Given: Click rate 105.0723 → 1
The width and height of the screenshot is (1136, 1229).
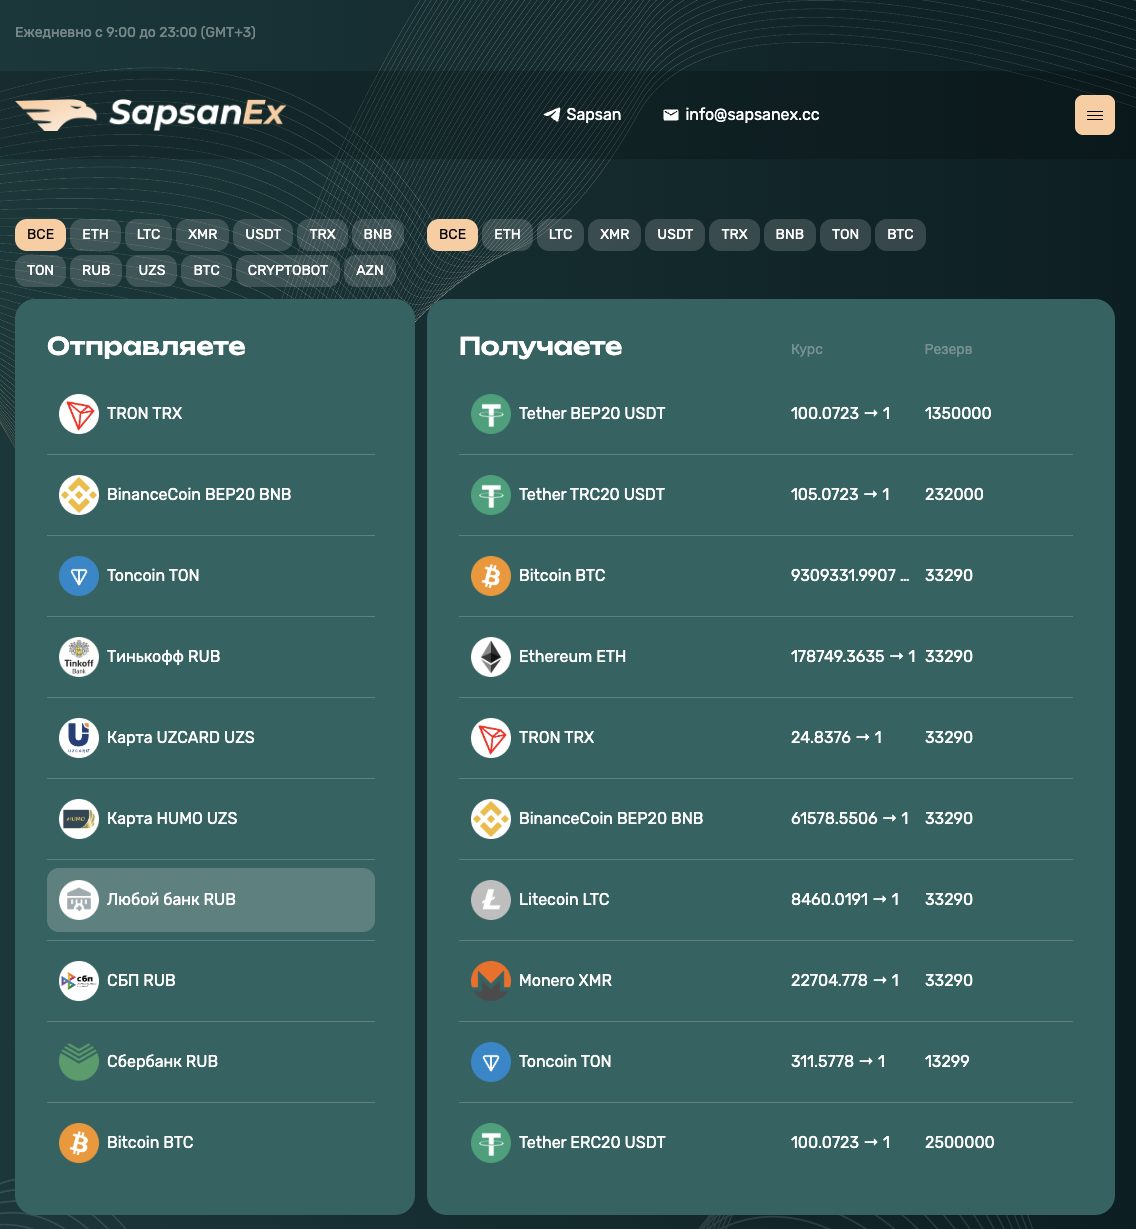Looking at the screenshot, I should (840, 495).
